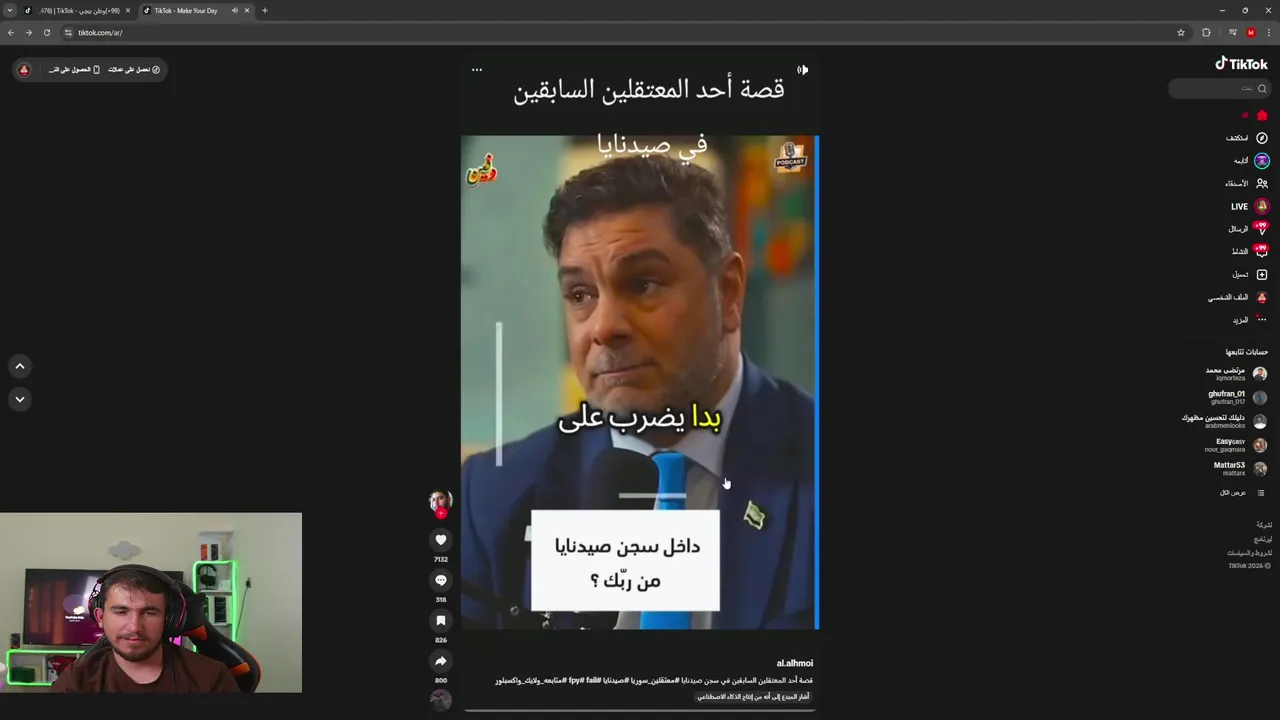Close the TikTok - Make Your Day tab
Viewport: 1280px width, 720px height.
coord(247,11)
